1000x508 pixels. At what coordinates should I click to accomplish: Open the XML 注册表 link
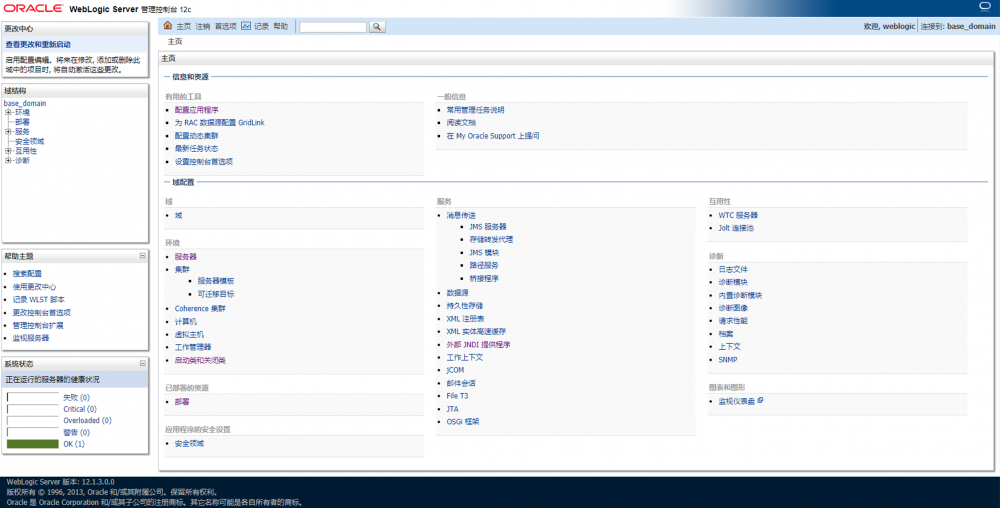465,319
